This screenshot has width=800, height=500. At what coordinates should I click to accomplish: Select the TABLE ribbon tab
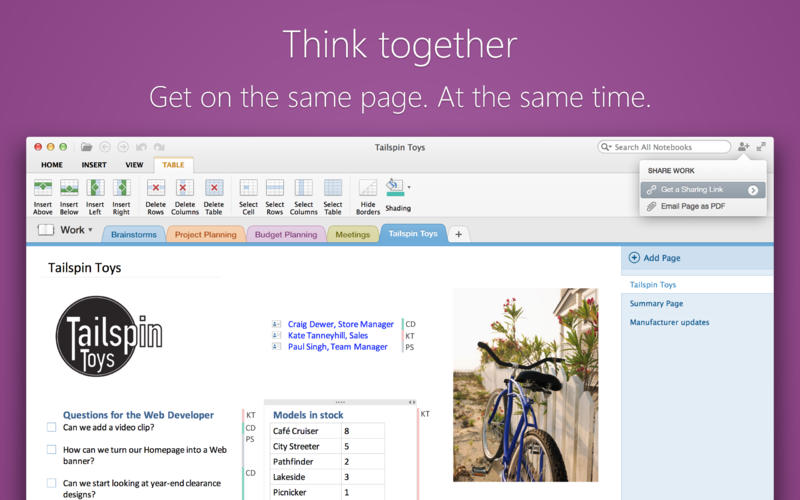click(173, 165)
